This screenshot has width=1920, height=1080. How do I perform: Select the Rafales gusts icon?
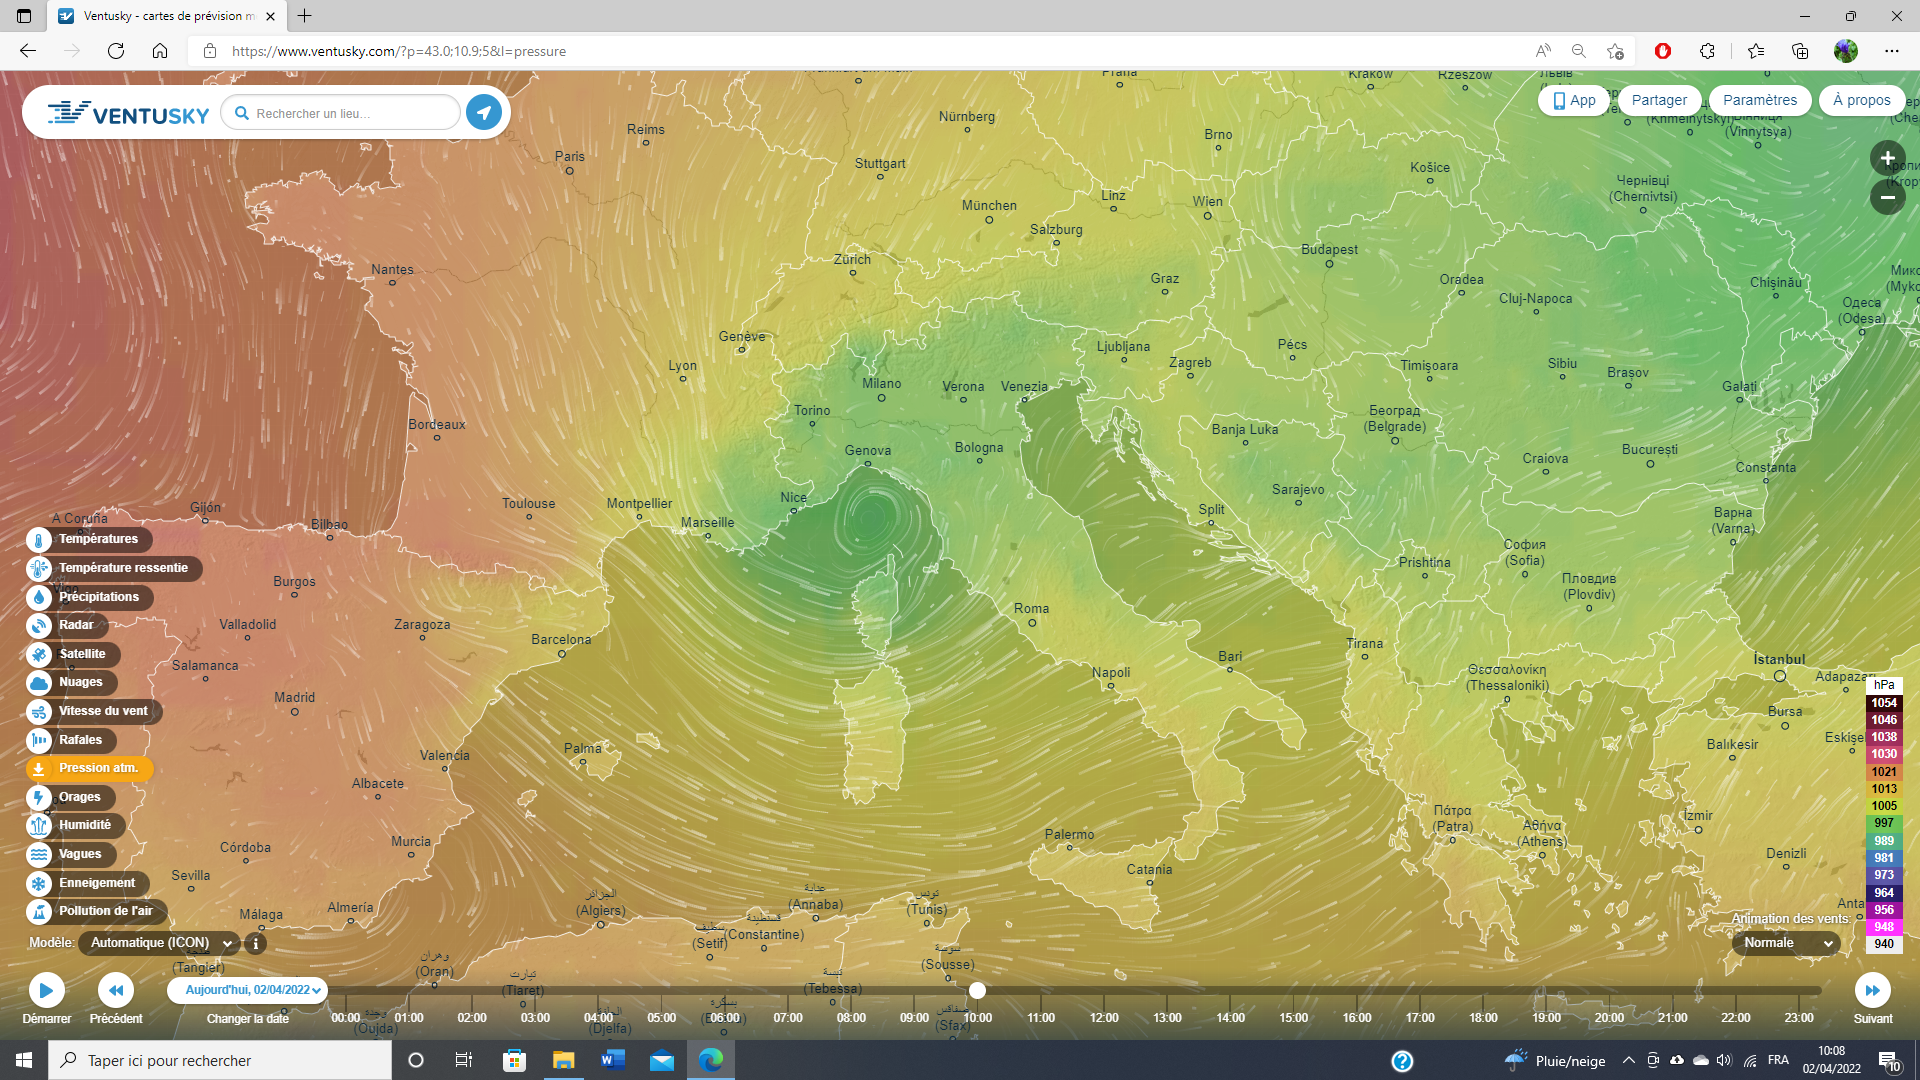click(x=38, y=741)
